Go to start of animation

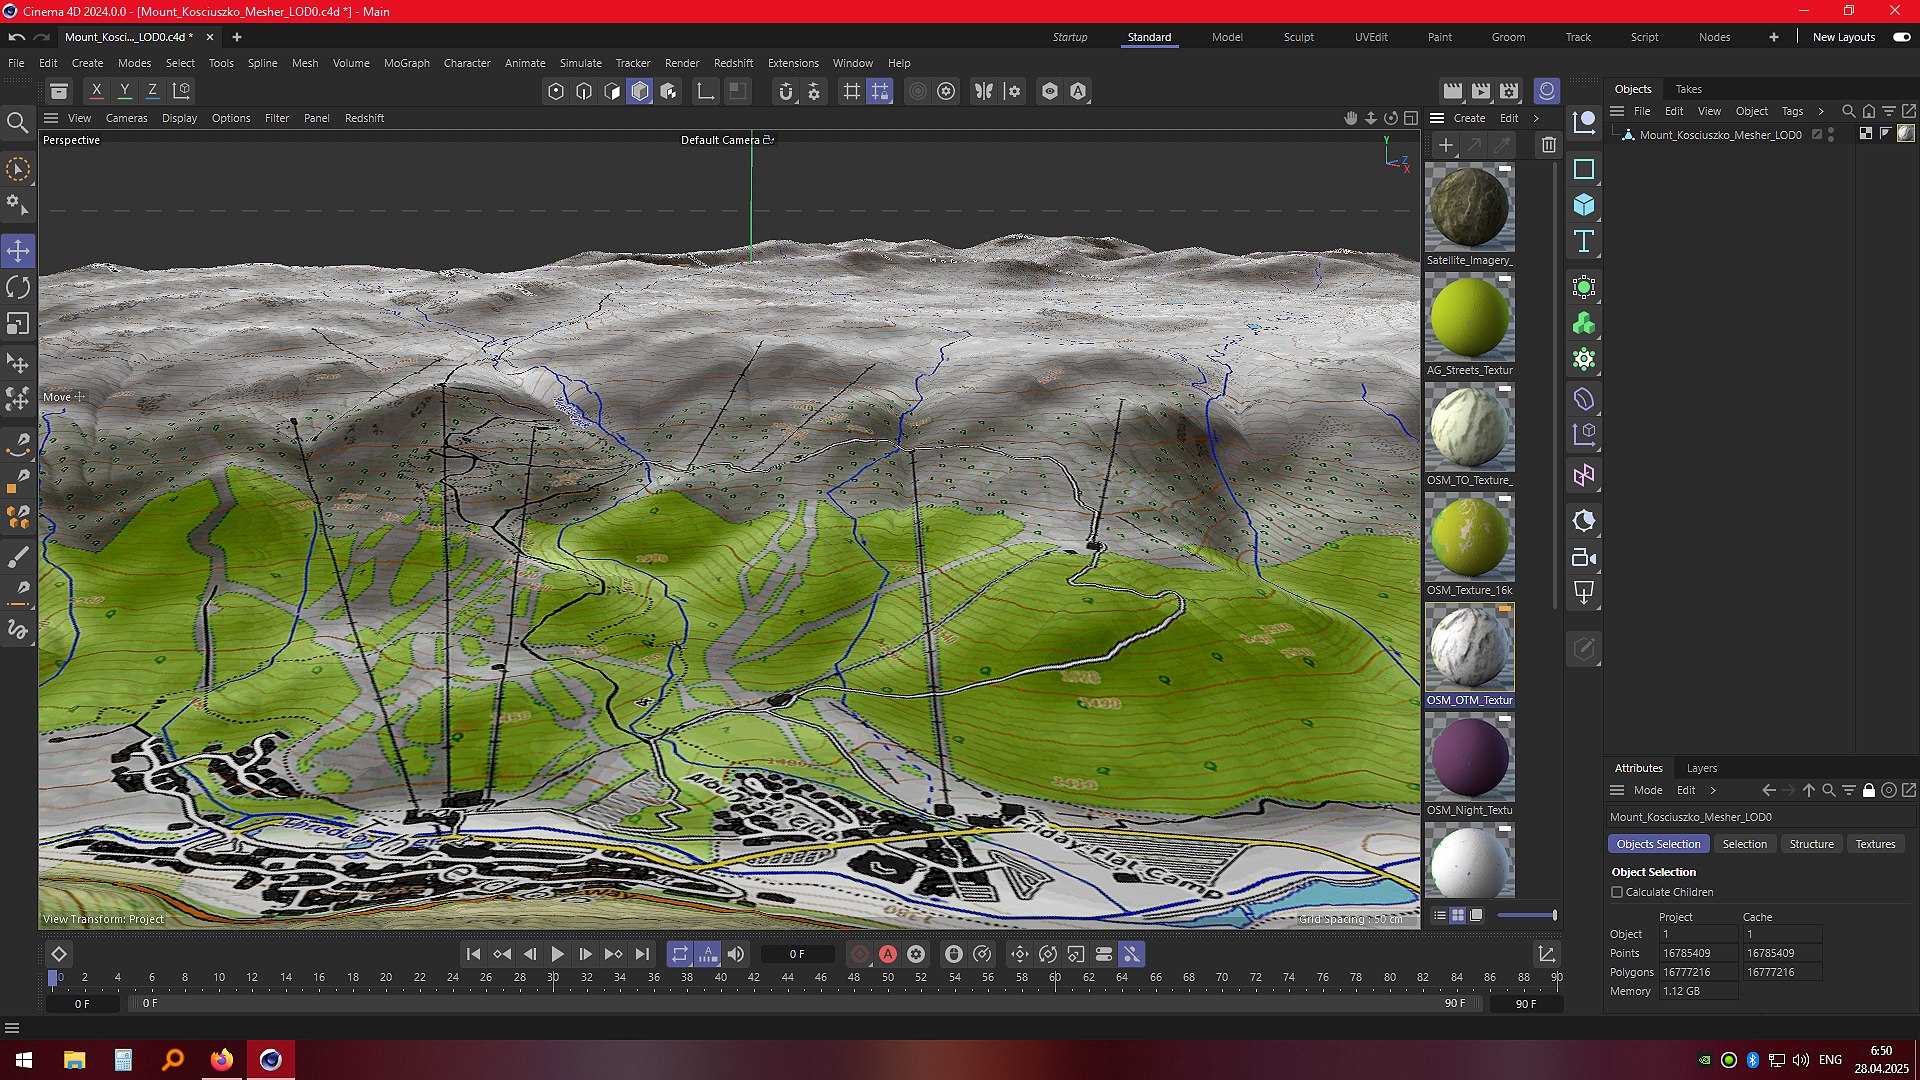pos(474,954)
